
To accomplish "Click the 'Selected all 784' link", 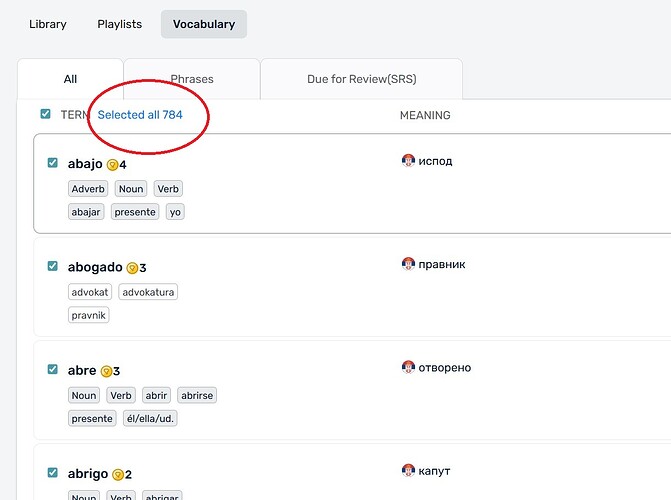I will click(x=140, y=115).
